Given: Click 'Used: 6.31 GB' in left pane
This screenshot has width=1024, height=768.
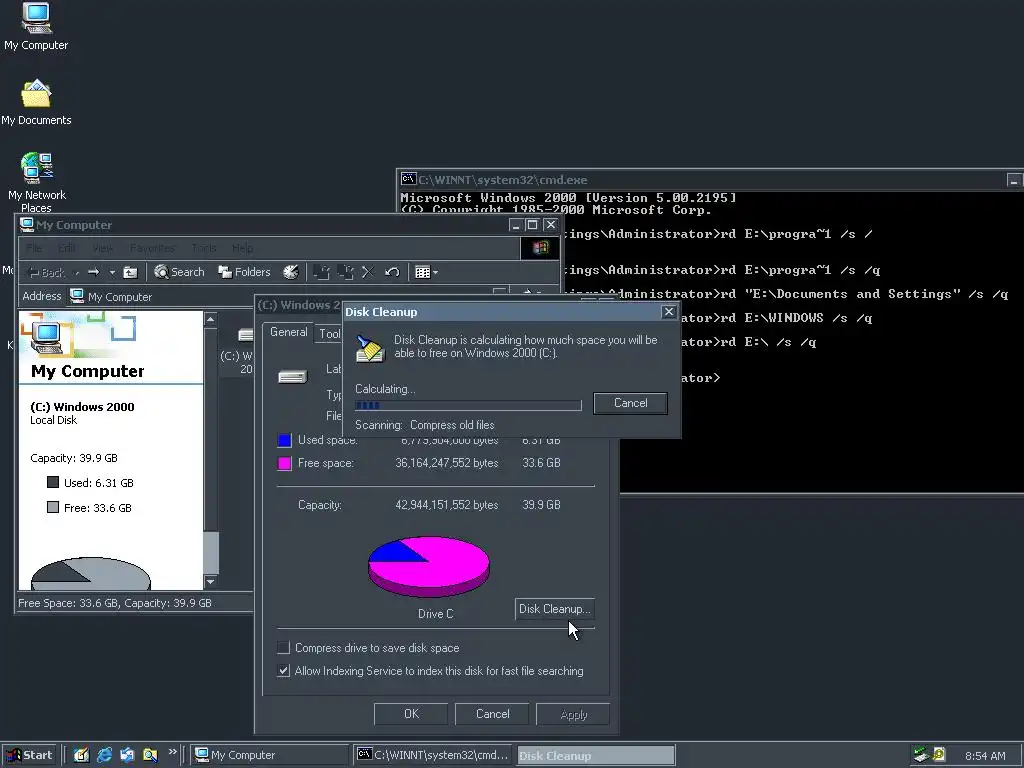Looking at the screenshot, I should [99, 483].
